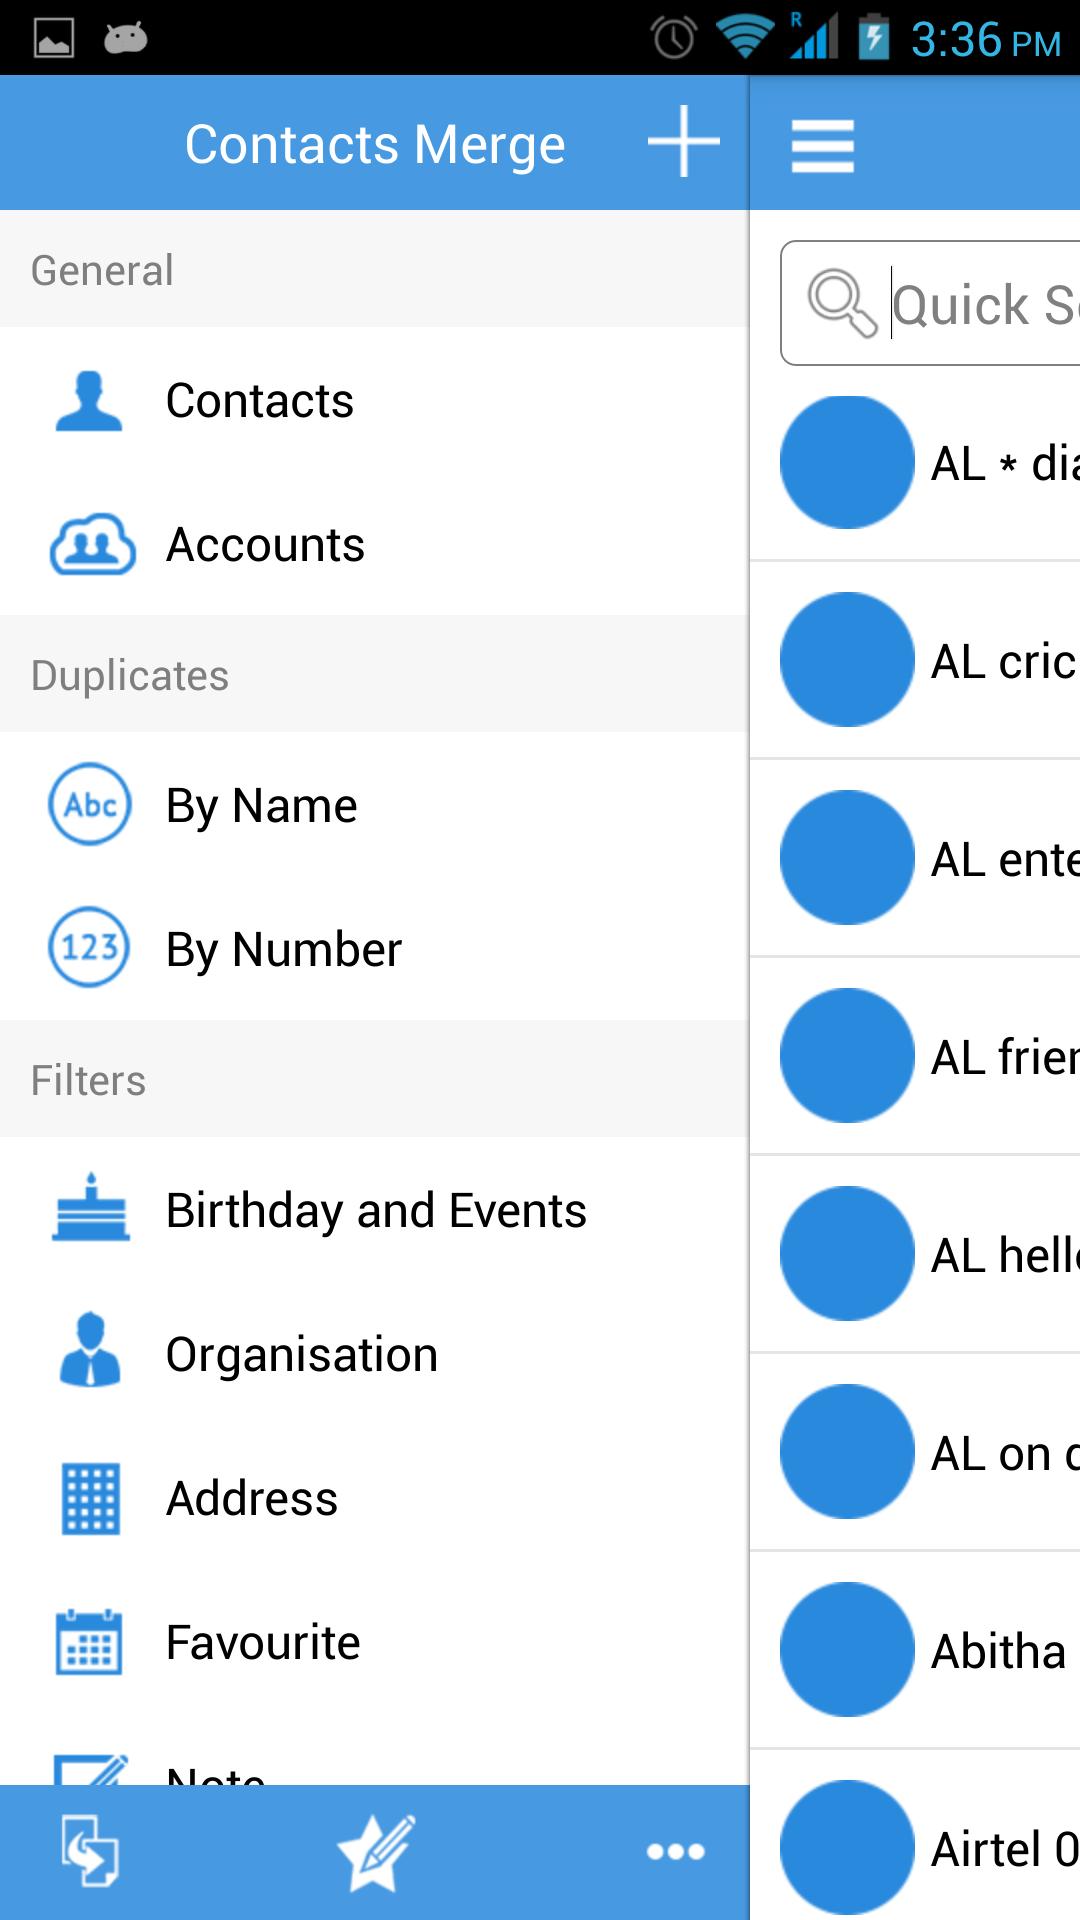Tap the plus icon to add contact
Viewport: 1080px width, 1920px height.
[x=684, y=142]
